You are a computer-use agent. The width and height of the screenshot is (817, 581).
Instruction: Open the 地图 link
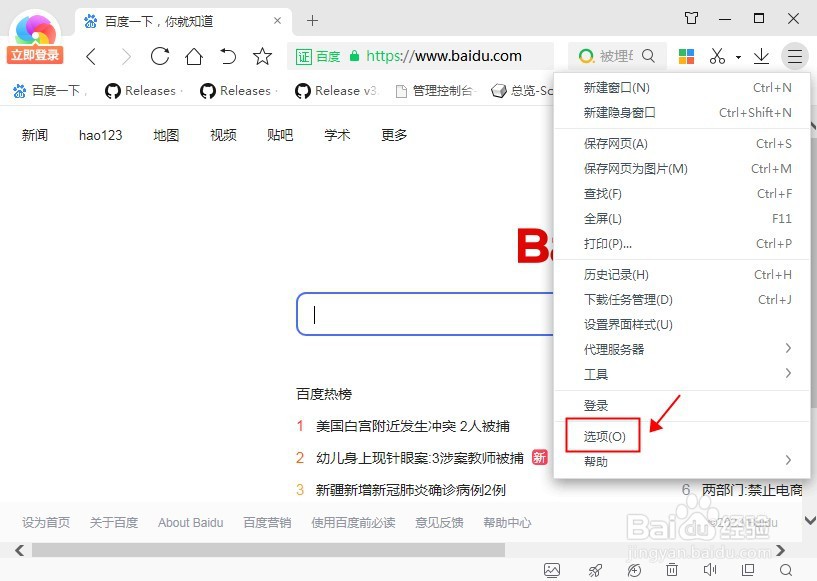click(166, 135)
